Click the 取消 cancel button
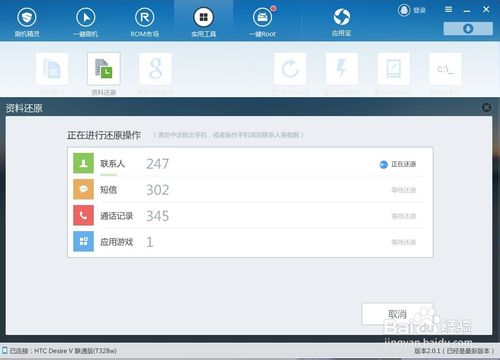The image size is (500, 360). [x=397, y=314]
